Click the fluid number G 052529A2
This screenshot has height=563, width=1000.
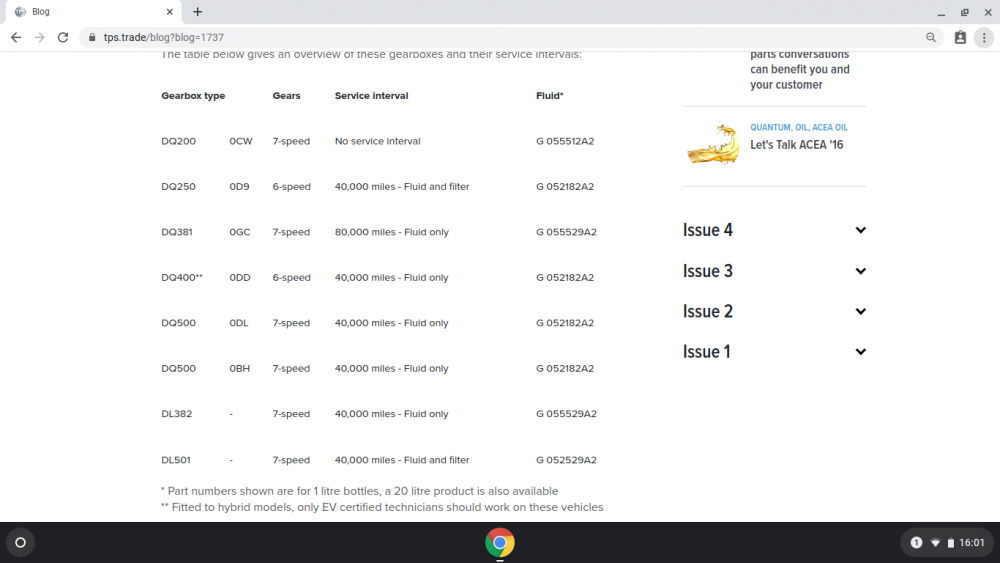(x=566, y=460)
